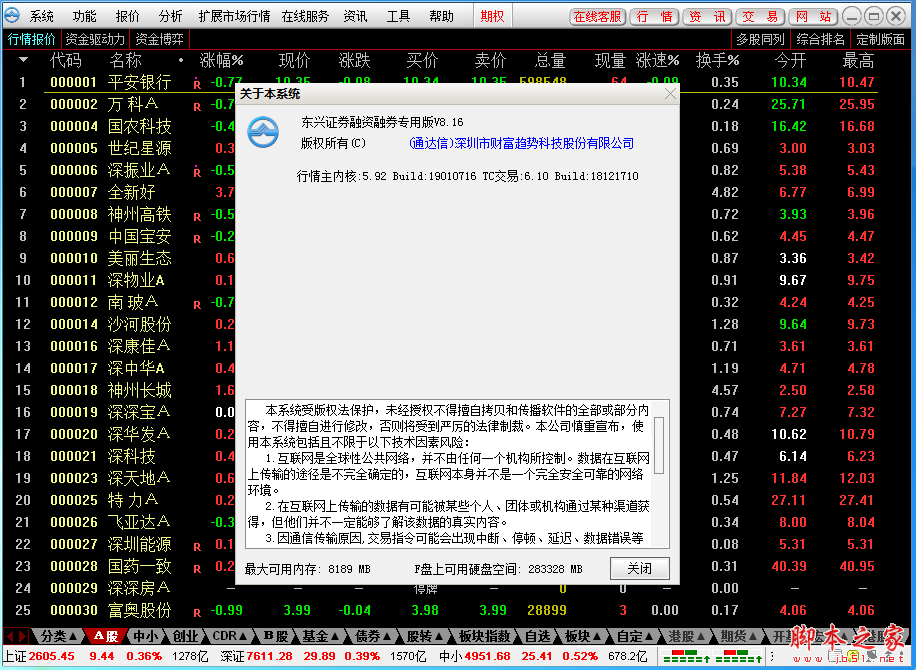Viewport: 916px width, 670px height.
Task: Click the red-bordered 网站 button
Action: point(813,16)
